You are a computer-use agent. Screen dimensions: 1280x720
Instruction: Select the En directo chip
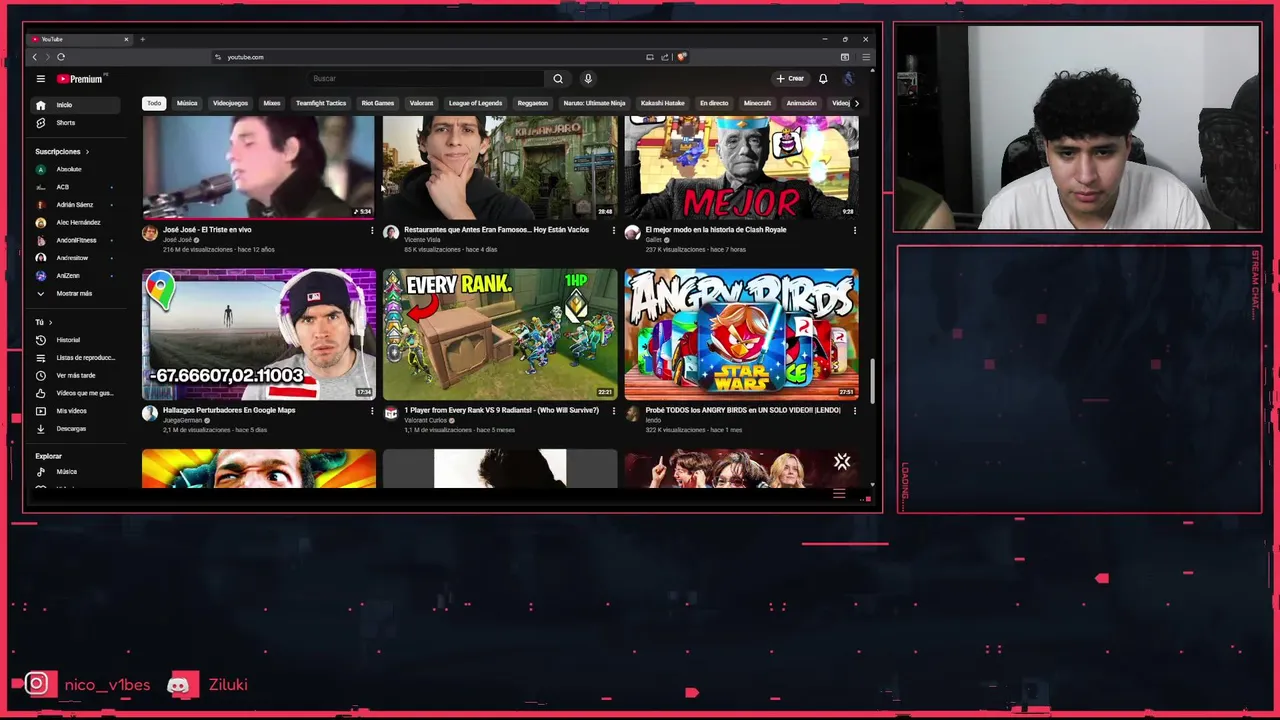714,103
